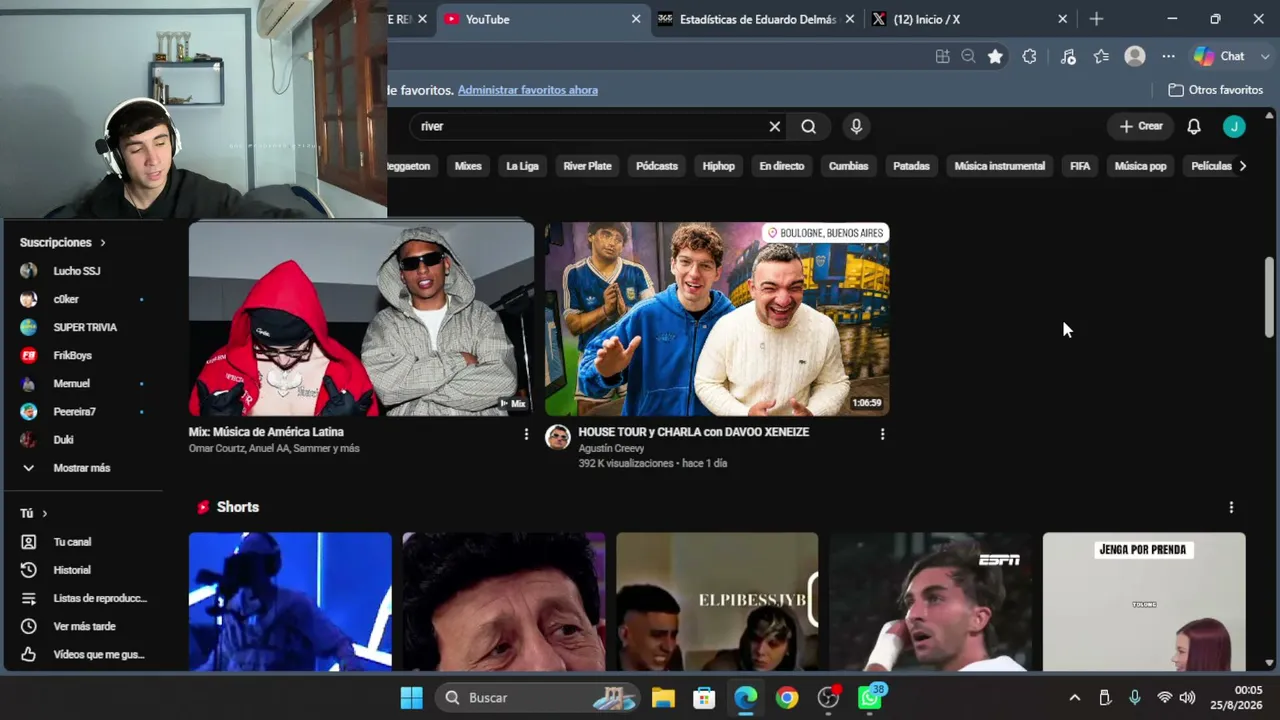1280x720 pixels.
Task: Open the Otros favoritos folder
Action: coord(1215,90)
